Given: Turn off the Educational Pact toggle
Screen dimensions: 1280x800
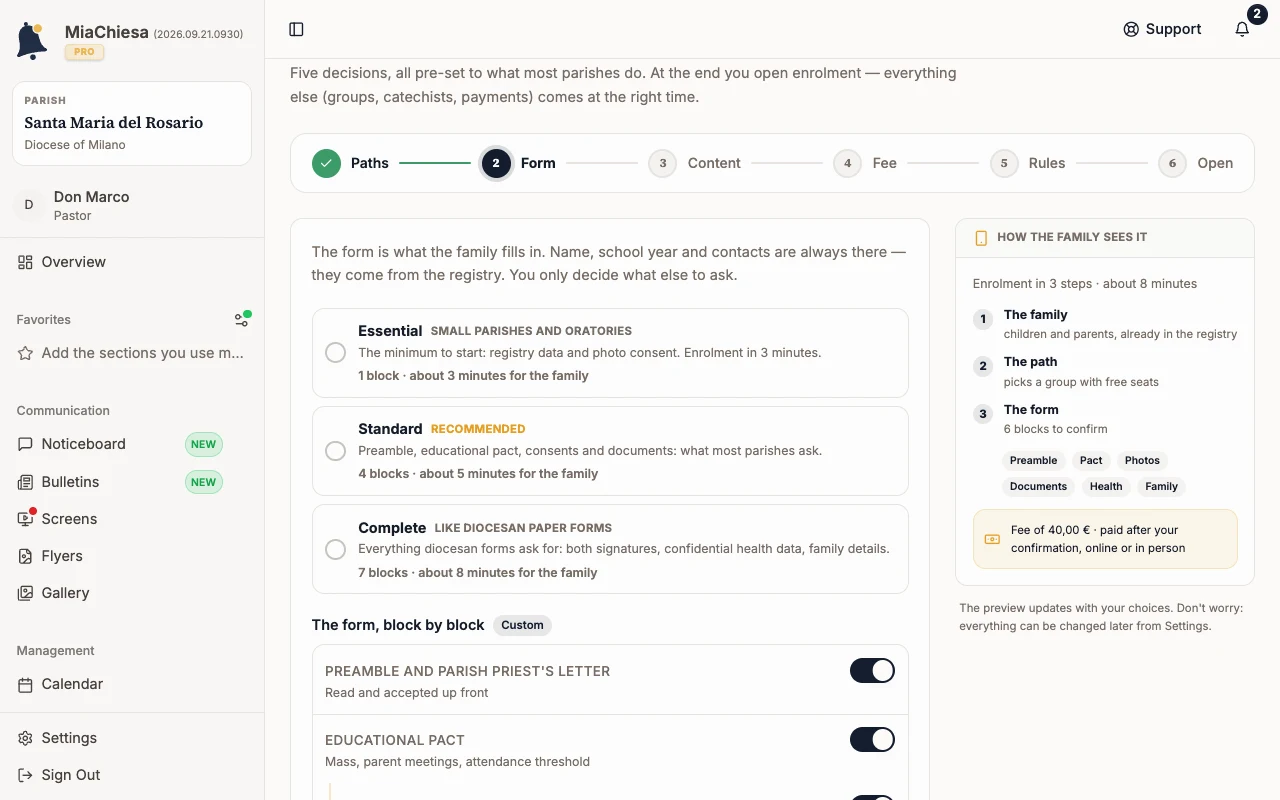Looking at the screenshot, I should coord(872,739).
